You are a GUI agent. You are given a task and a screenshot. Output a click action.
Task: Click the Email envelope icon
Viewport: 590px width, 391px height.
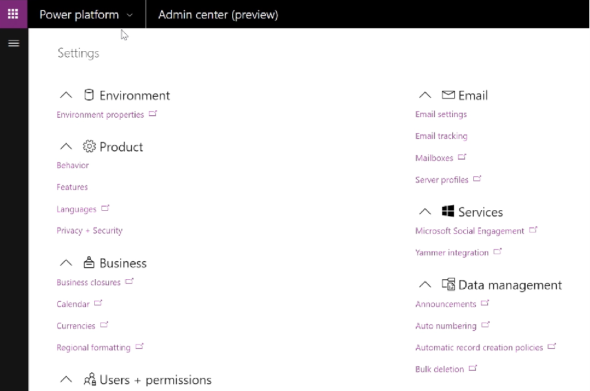click(448, 94)
